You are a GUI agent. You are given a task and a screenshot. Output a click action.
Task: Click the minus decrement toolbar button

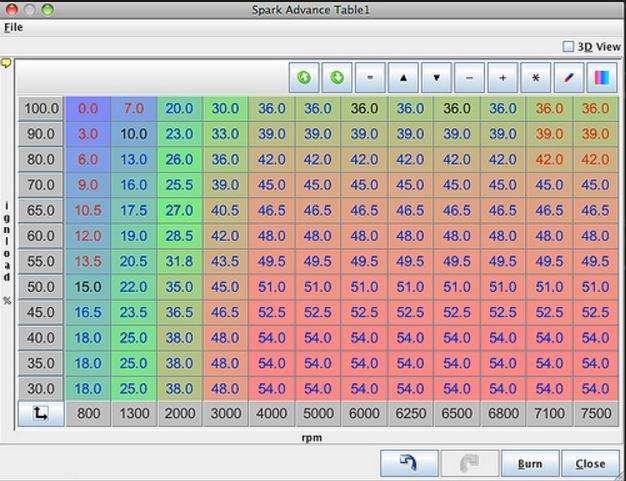(469, 77)
